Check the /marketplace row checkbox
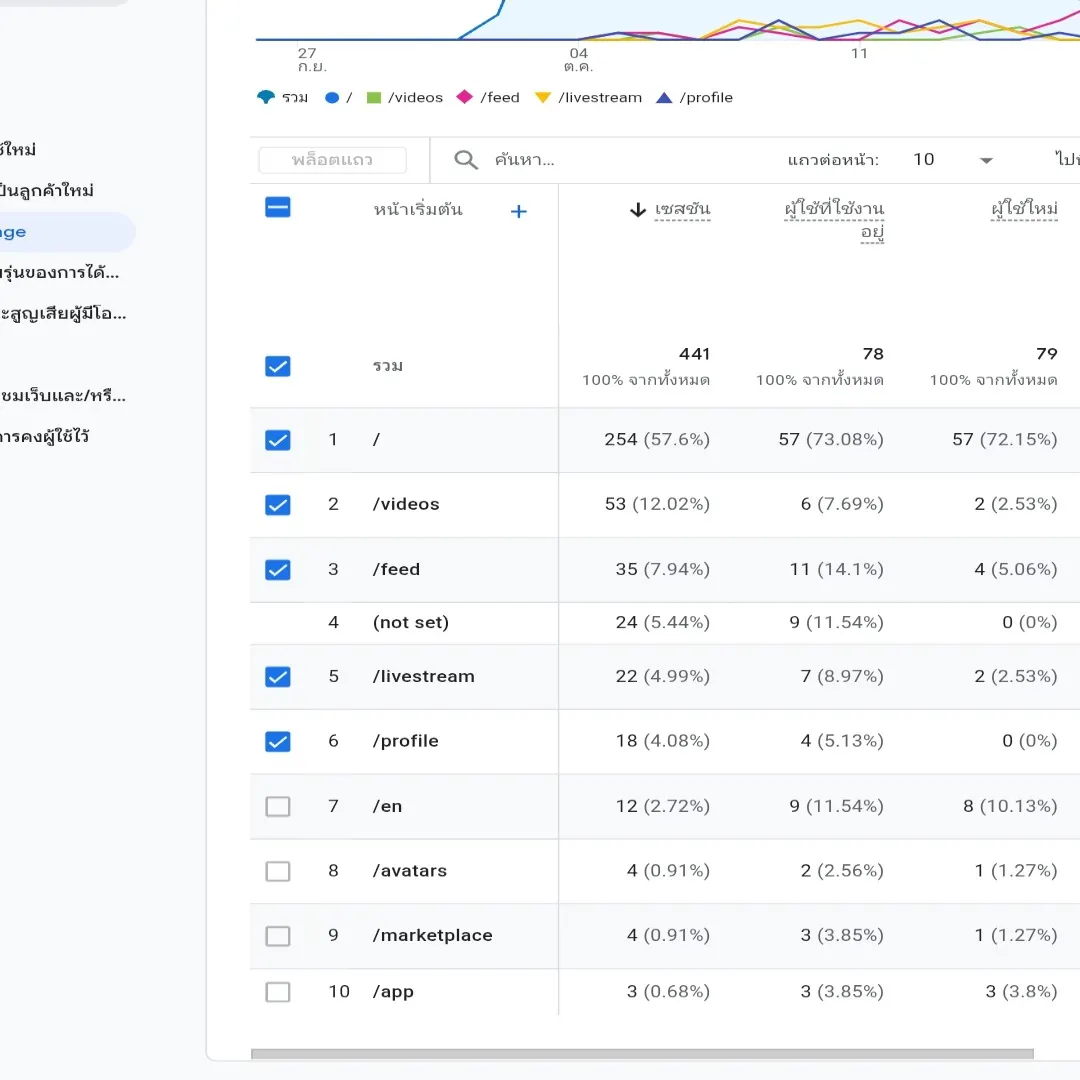 278,936
